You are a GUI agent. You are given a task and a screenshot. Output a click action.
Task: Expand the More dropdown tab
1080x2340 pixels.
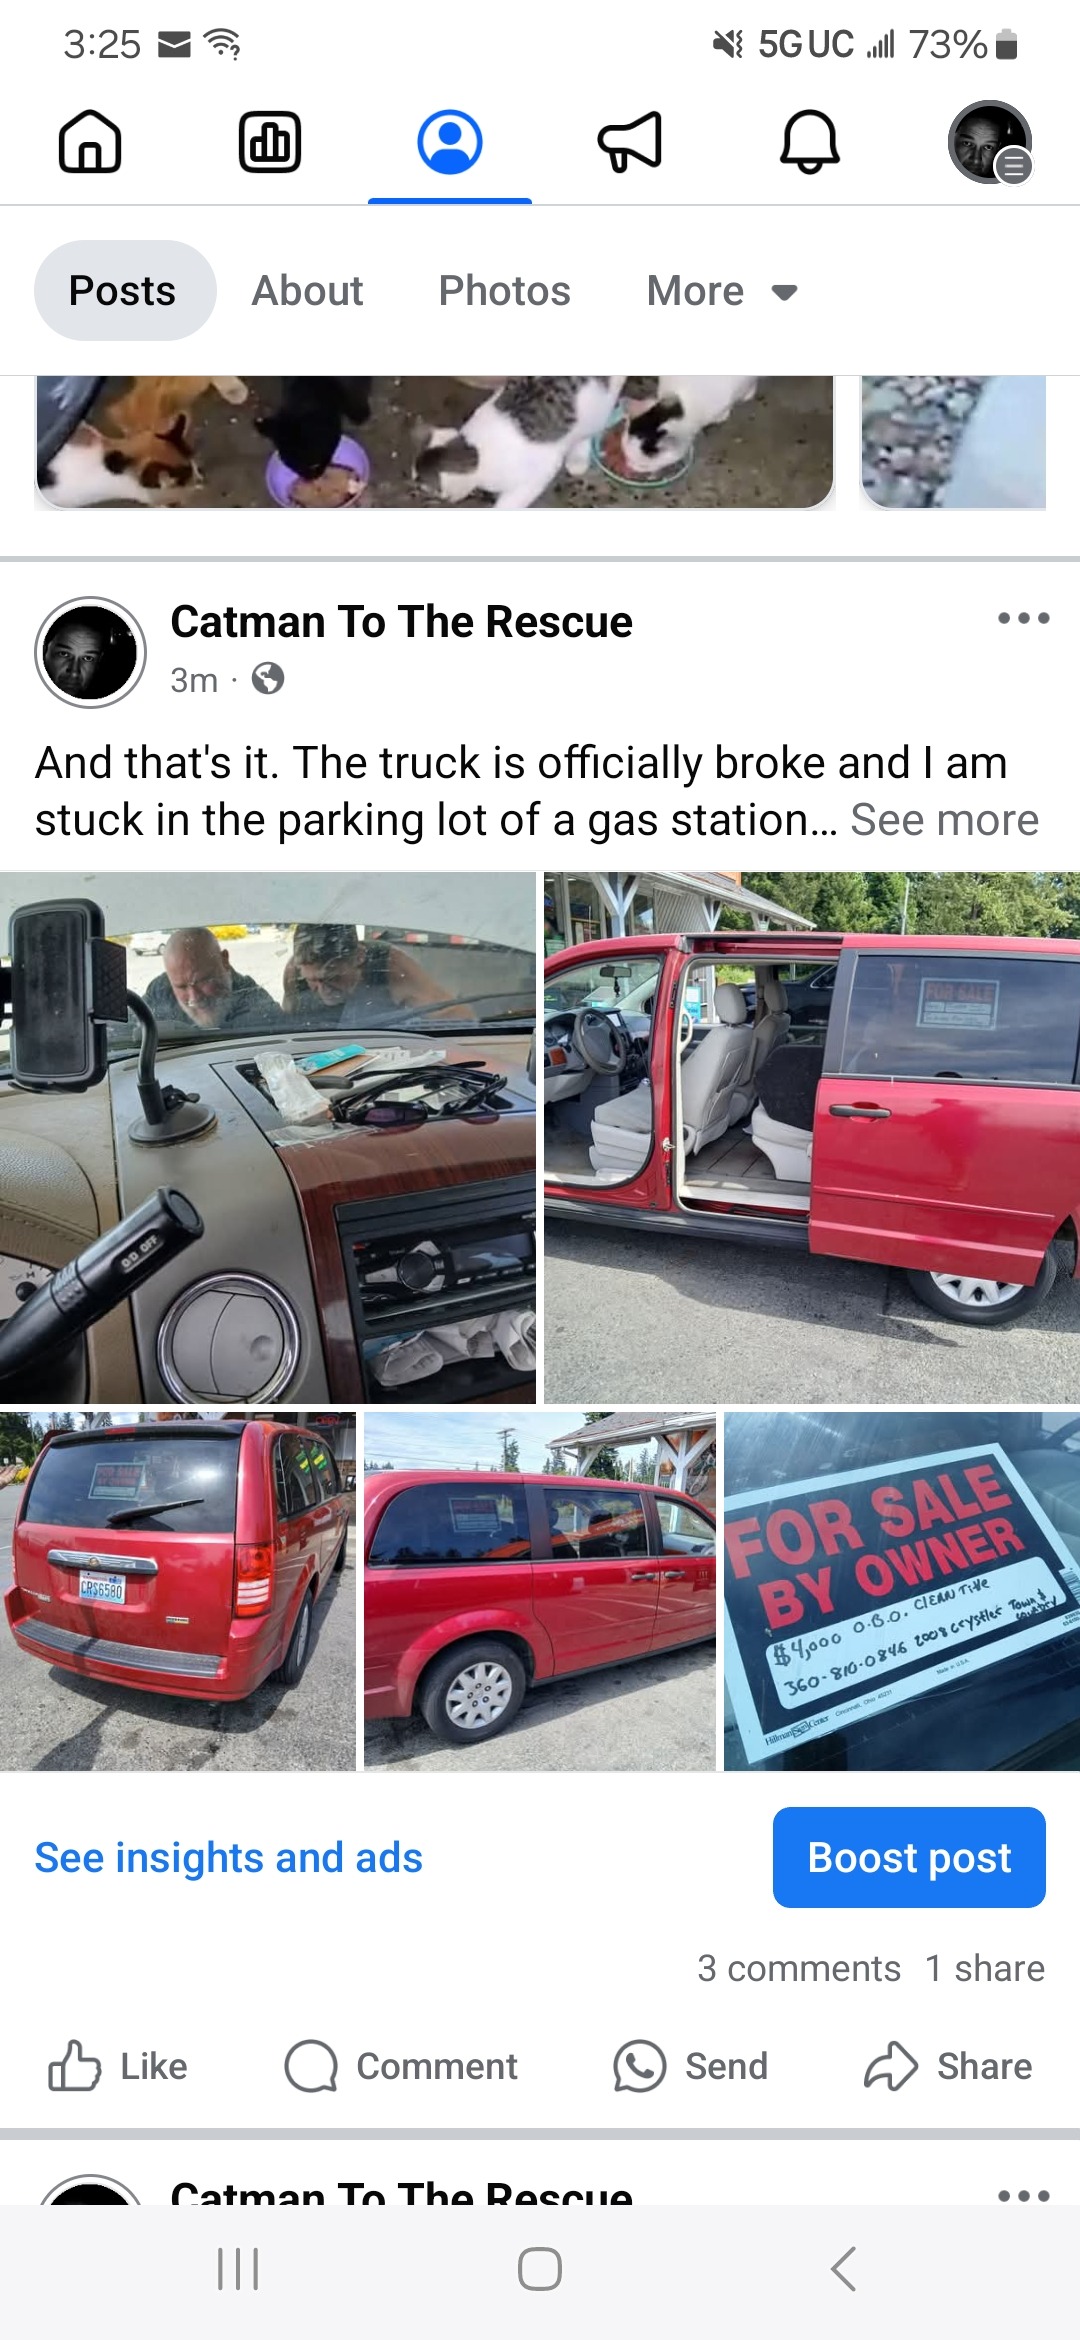tap(722, 291)
